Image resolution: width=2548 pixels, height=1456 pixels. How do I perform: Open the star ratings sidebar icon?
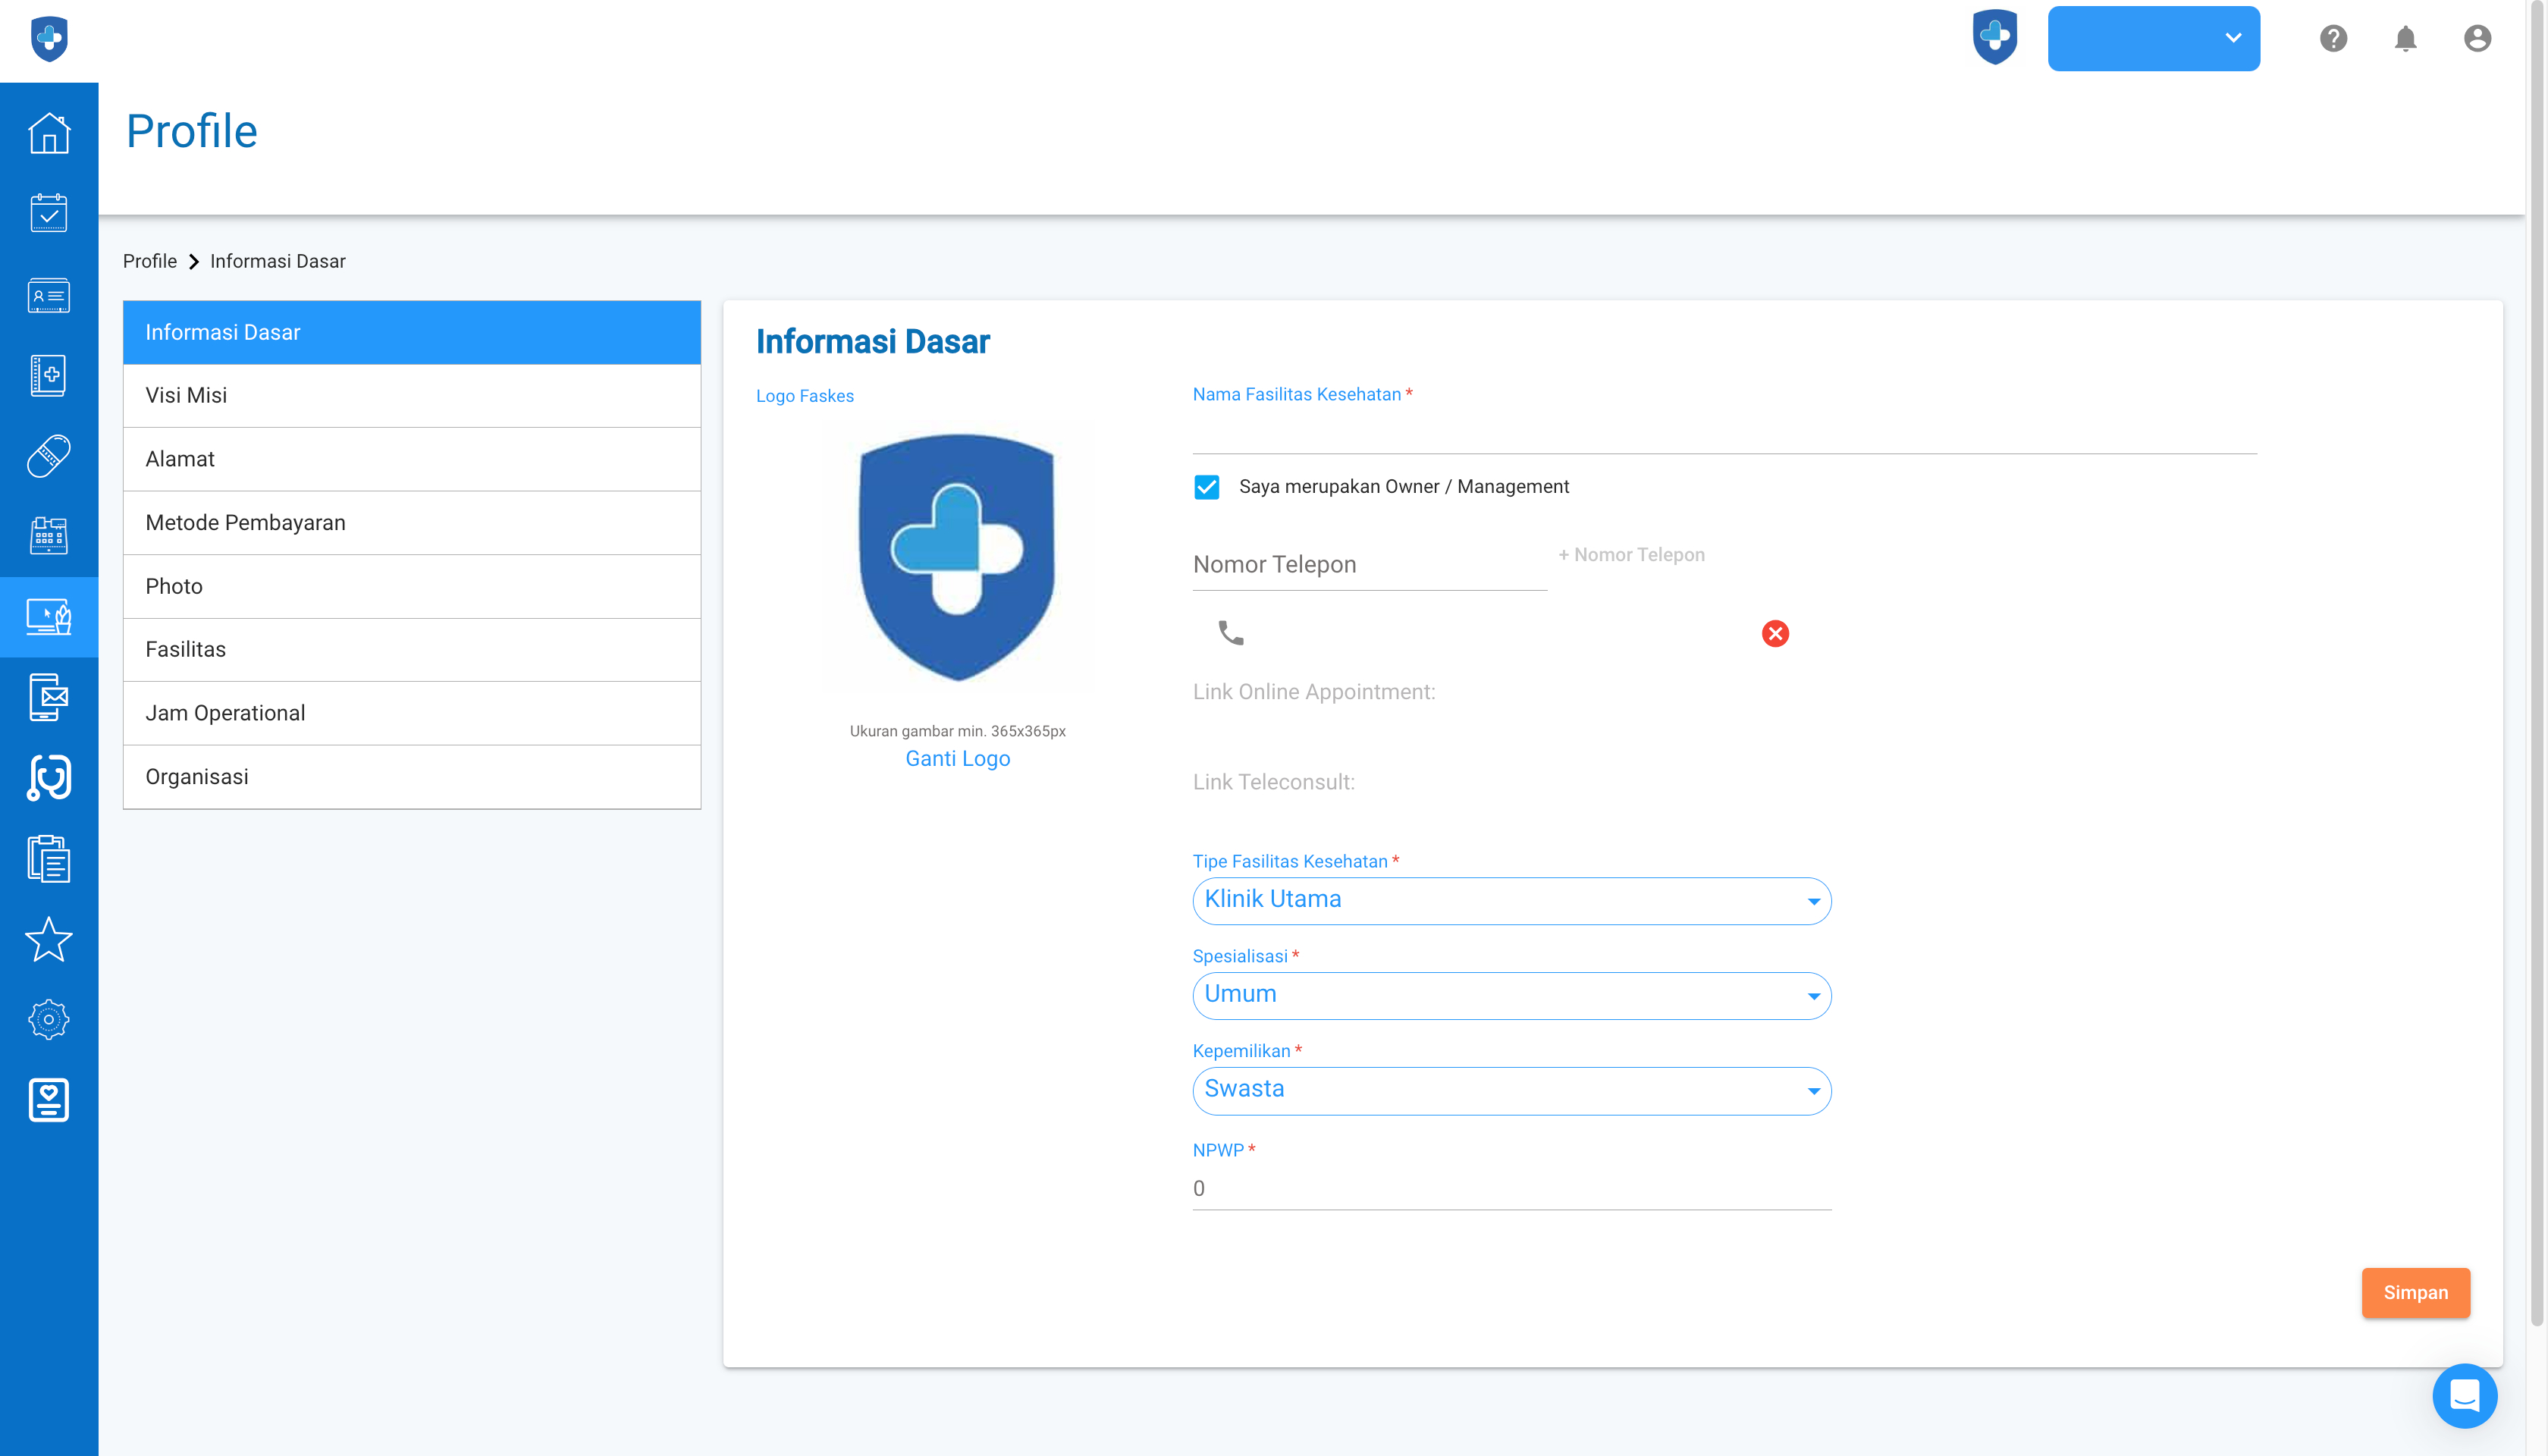[x=48, y=939]
